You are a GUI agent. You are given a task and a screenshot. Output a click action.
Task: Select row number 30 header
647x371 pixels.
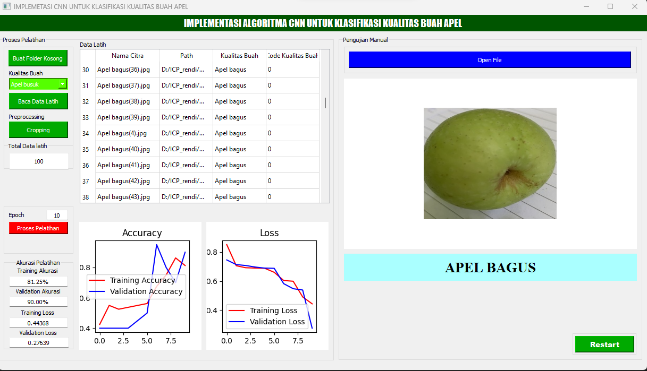coord(86,70)
